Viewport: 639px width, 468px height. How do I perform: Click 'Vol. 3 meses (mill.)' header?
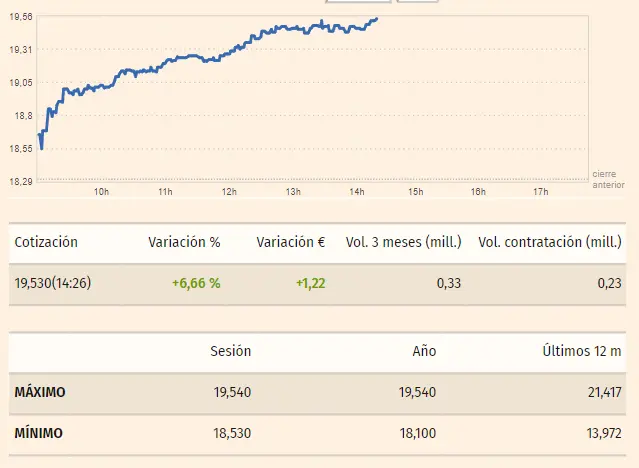point(403,242)
